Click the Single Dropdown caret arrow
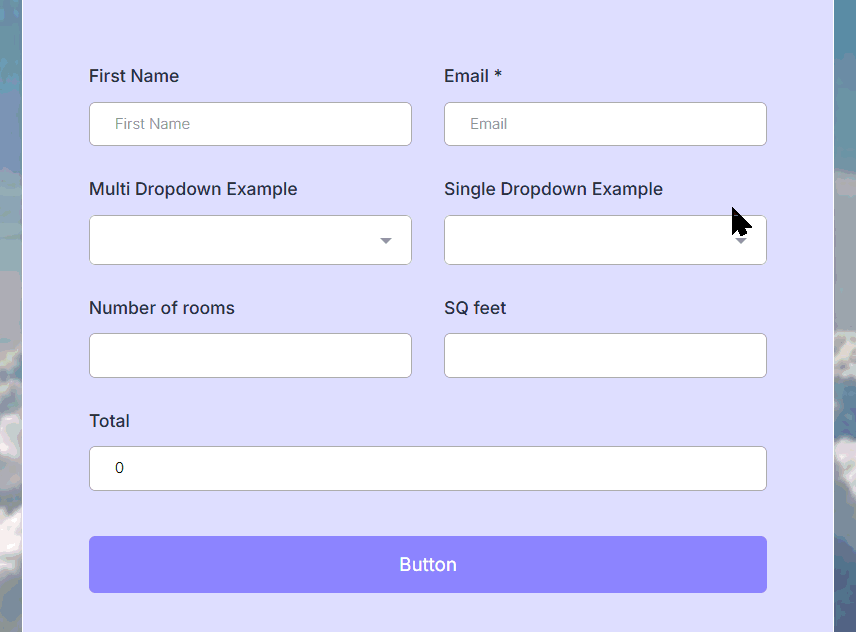Image resolution: width=856 pixels, height=632 pixels. tap(741, 241)
